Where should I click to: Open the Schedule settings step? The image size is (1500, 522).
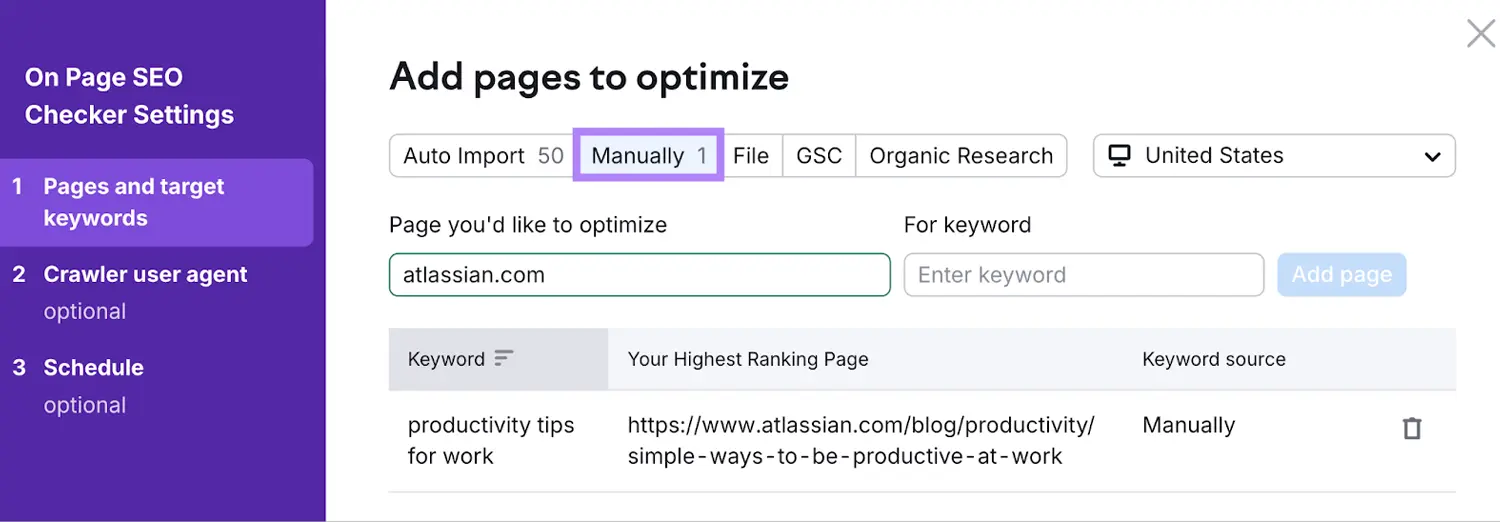tap(93, 368)
